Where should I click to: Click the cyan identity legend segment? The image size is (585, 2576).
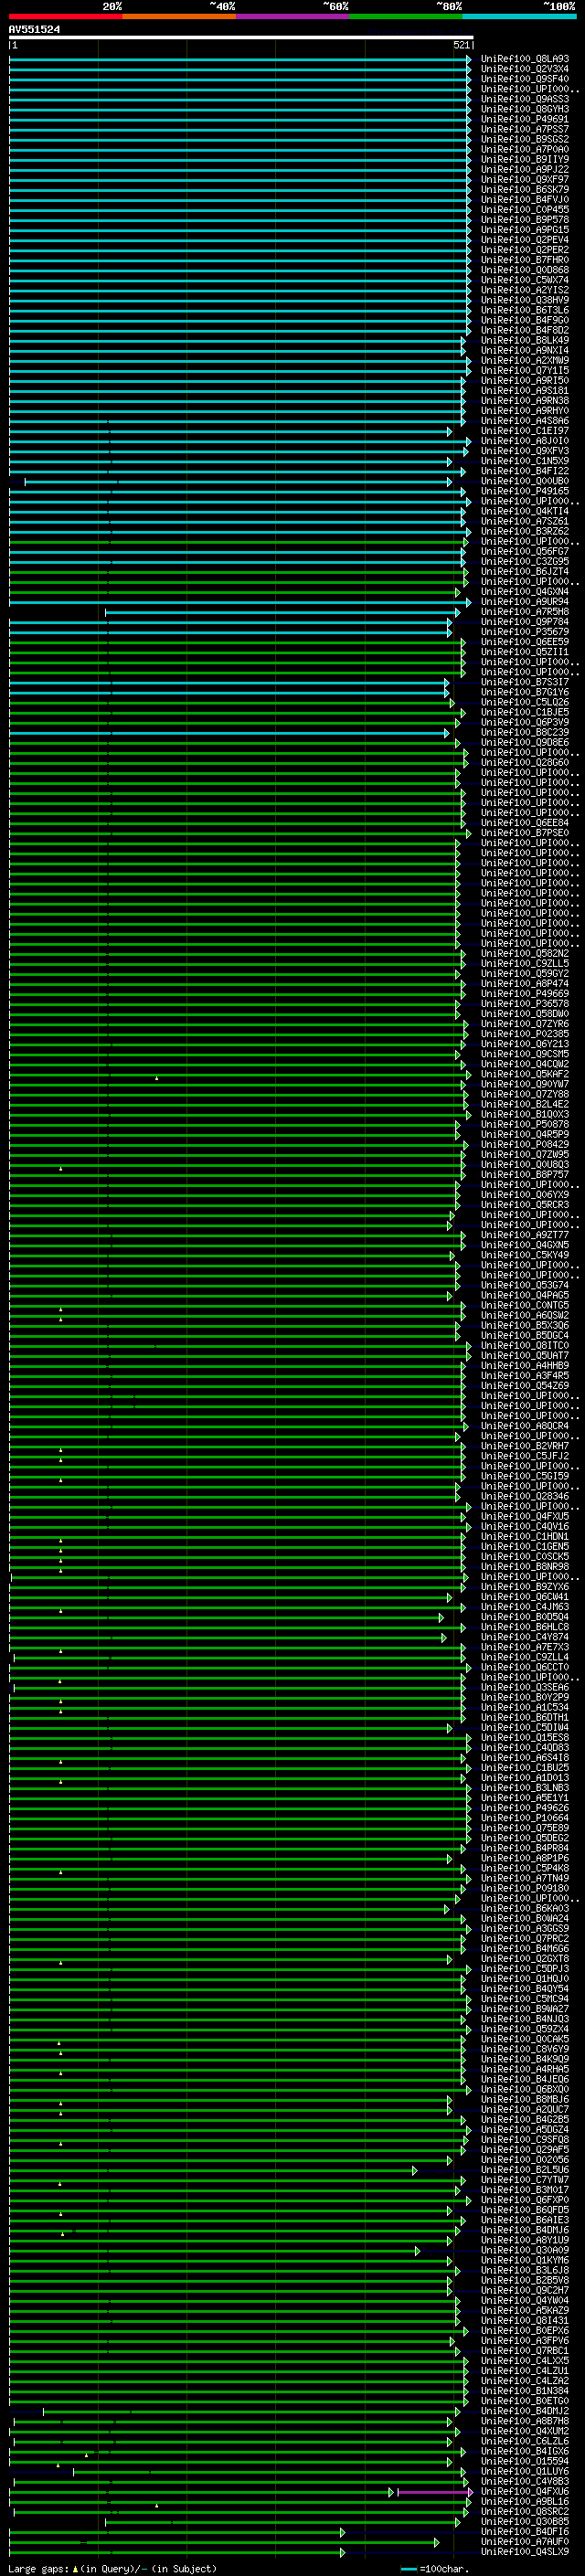(520, 16)
